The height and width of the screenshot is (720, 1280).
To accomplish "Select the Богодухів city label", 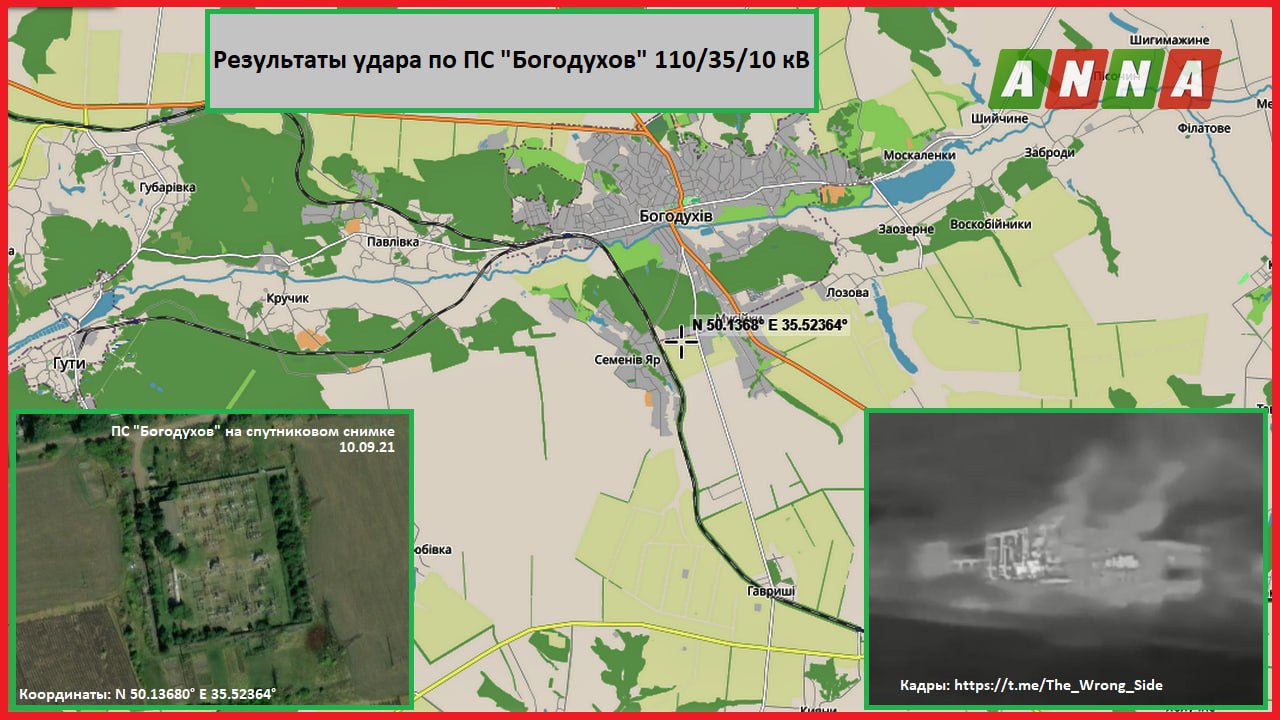I will point(675,216).
